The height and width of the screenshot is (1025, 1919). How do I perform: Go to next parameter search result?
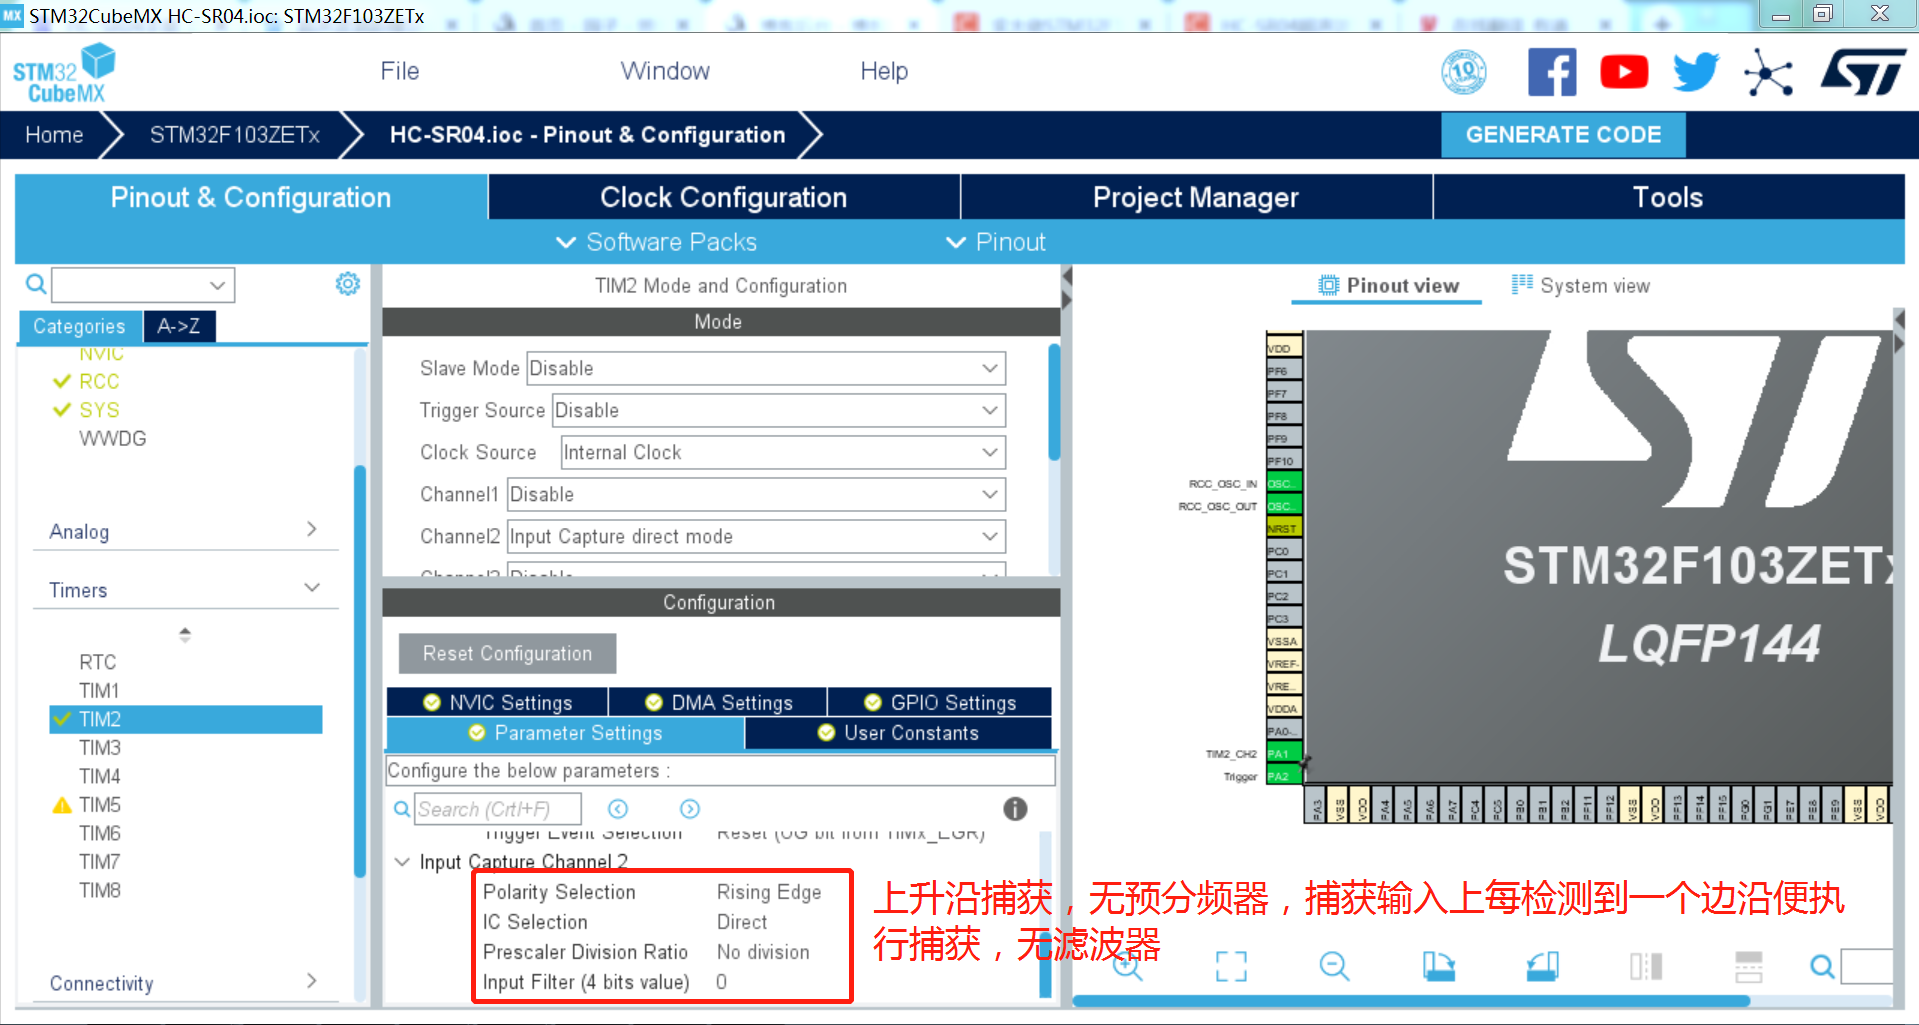pyautogui.click(x=690, y=809)
